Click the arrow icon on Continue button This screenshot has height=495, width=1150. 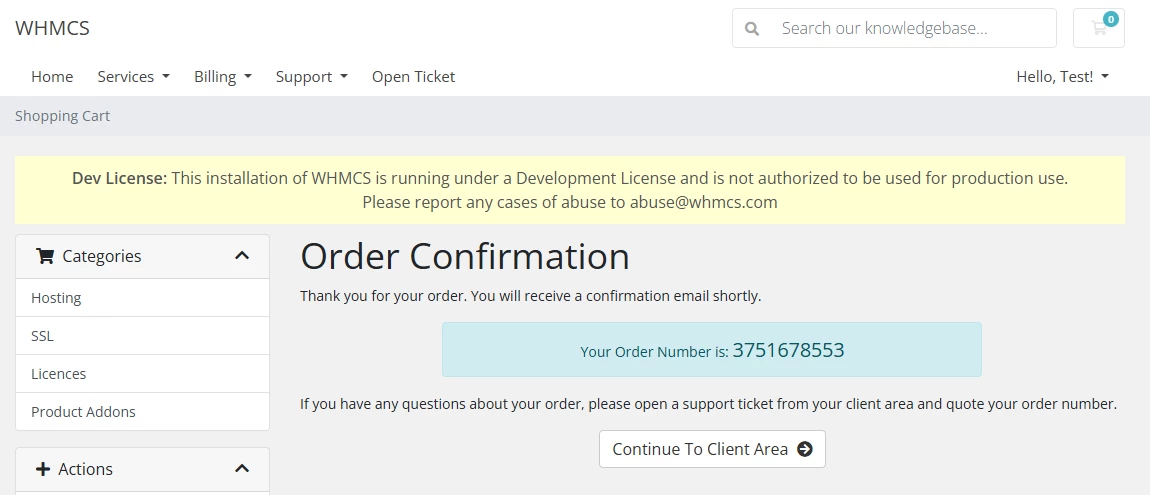(x=805, y=449)
